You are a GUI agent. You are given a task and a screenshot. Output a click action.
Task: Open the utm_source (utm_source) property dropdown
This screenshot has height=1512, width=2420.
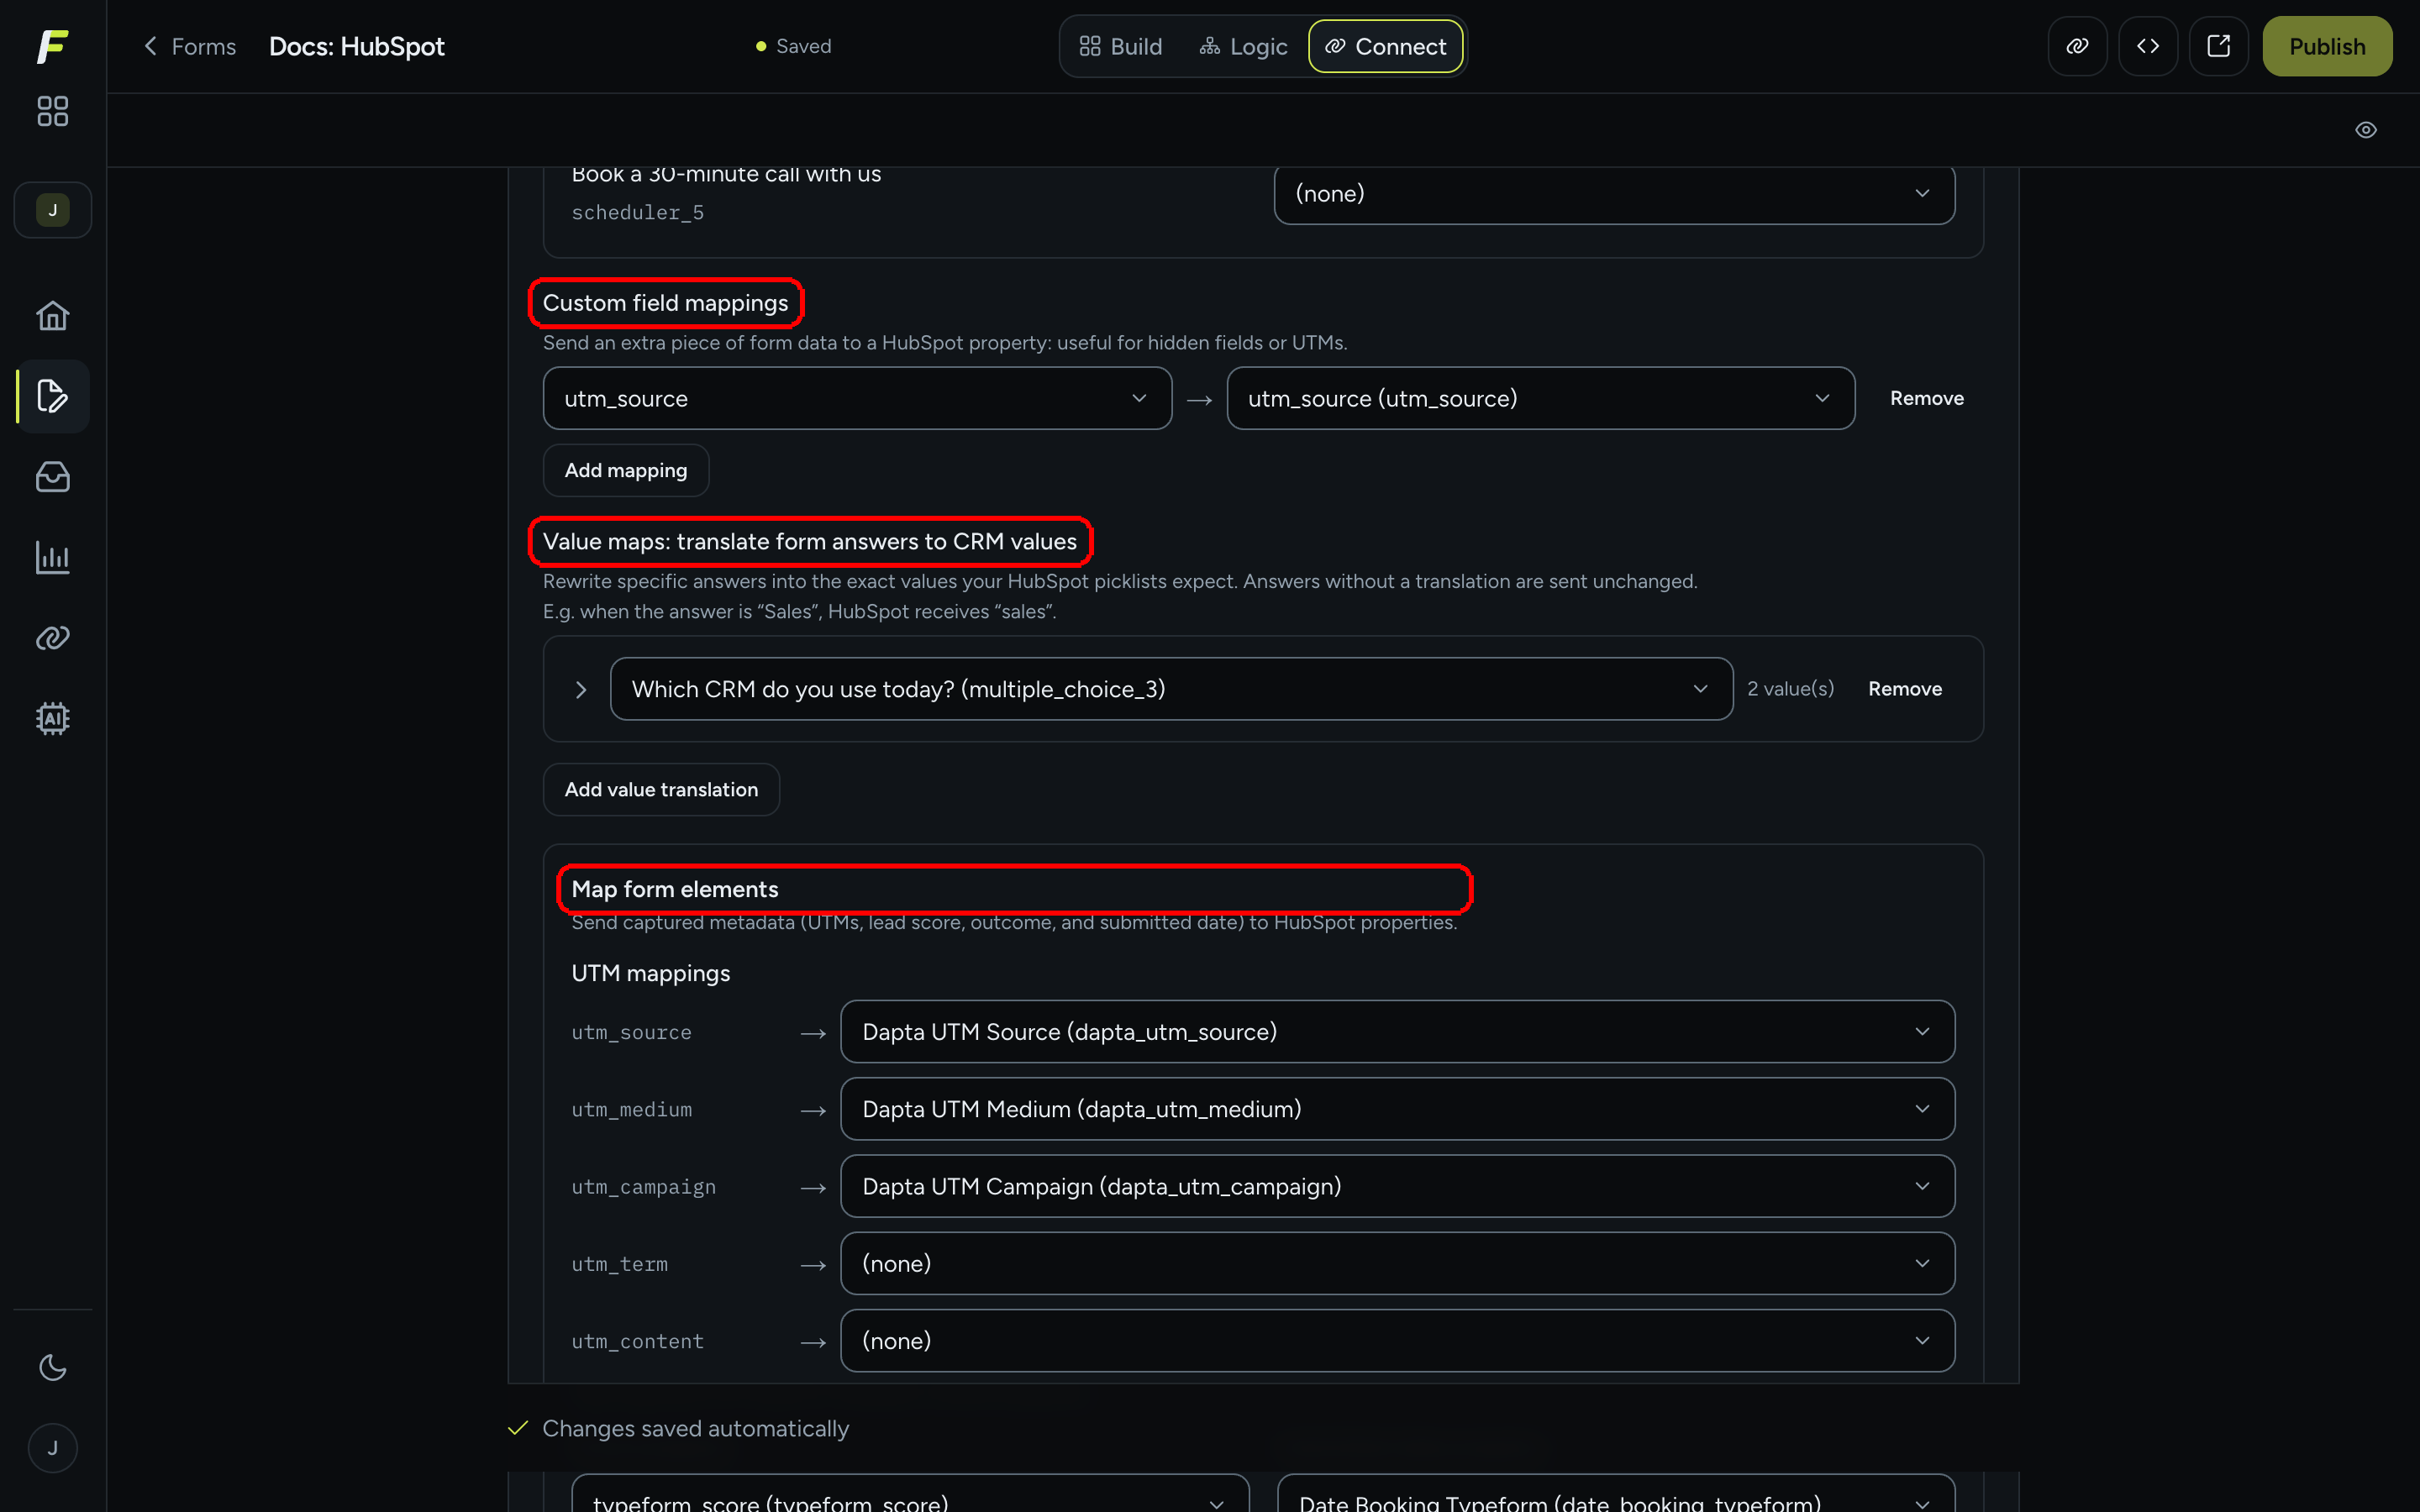pyautogui.click(x=1540, y=398)
